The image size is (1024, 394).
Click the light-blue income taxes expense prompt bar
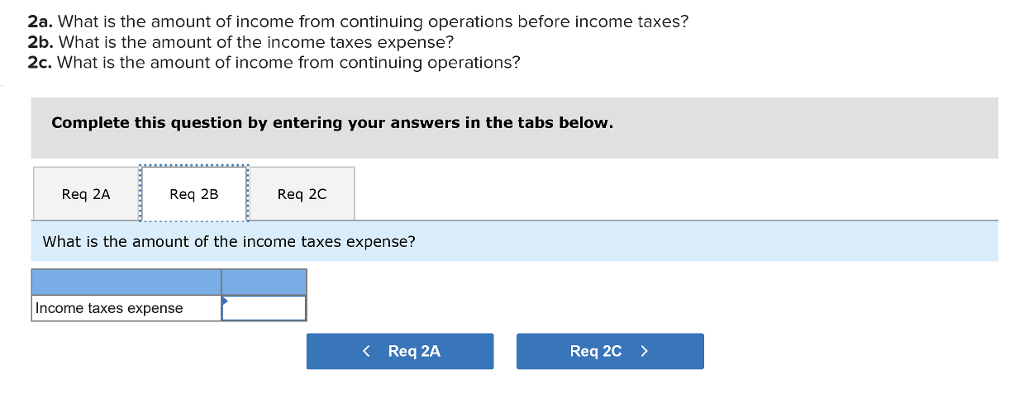pyautogui.click(x=515, y=242)
